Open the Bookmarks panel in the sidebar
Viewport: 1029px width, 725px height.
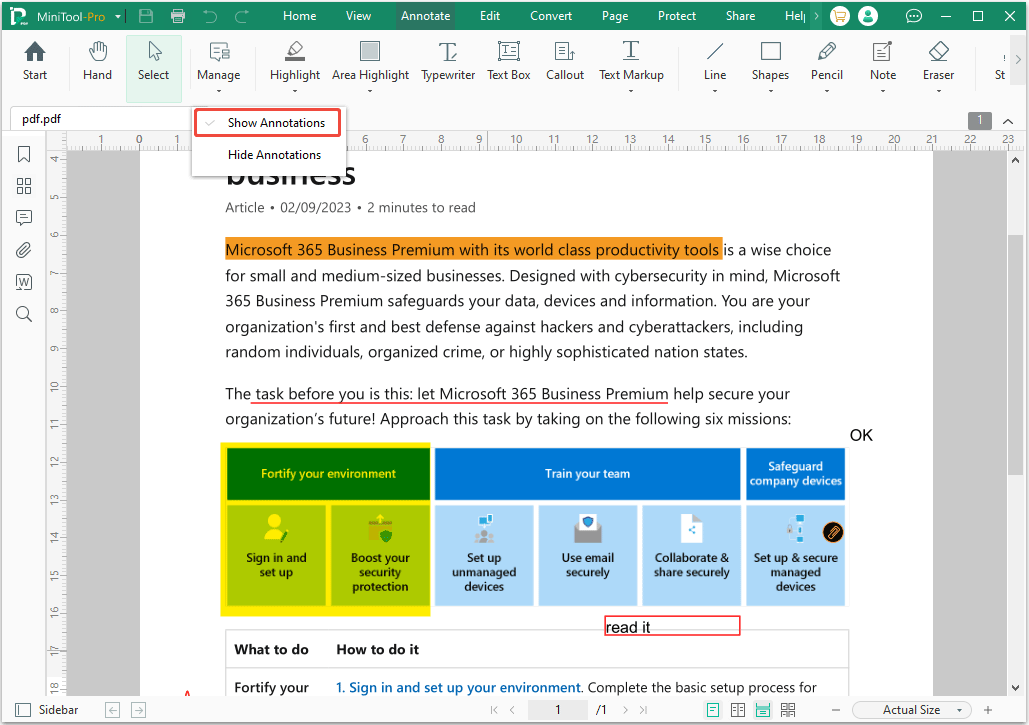[x=23, y=154]
